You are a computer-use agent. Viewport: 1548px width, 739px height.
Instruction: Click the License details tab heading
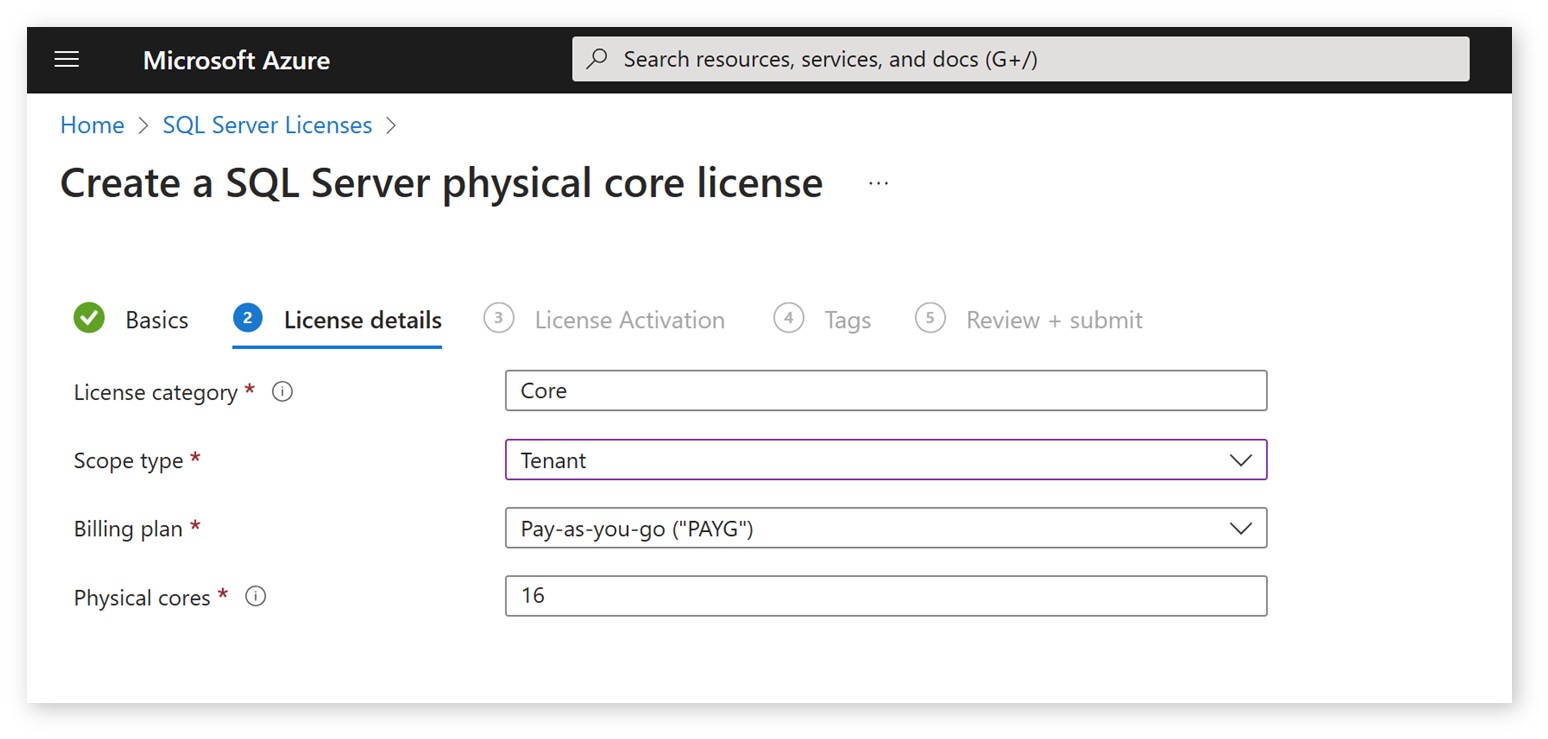click(x=364, y=319)
